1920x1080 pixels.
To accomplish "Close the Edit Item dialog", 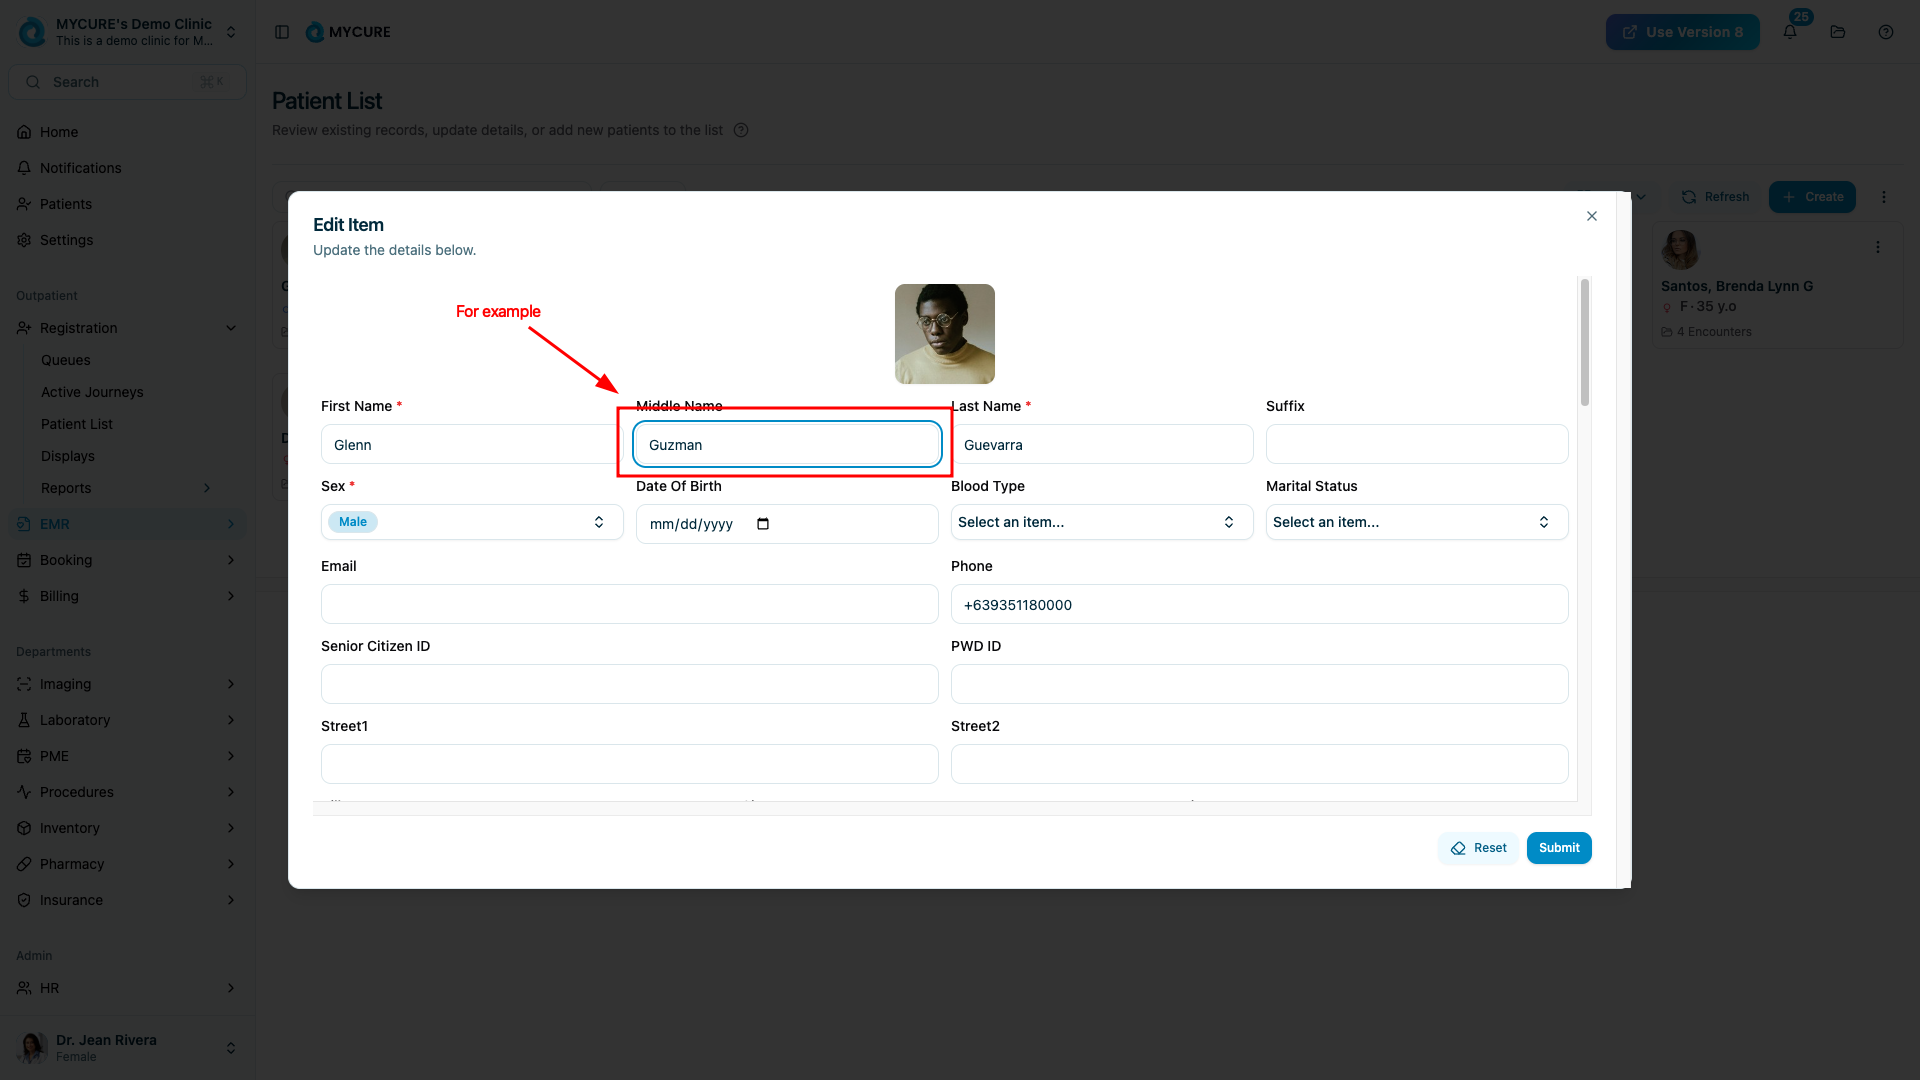I will (1592, 216).
